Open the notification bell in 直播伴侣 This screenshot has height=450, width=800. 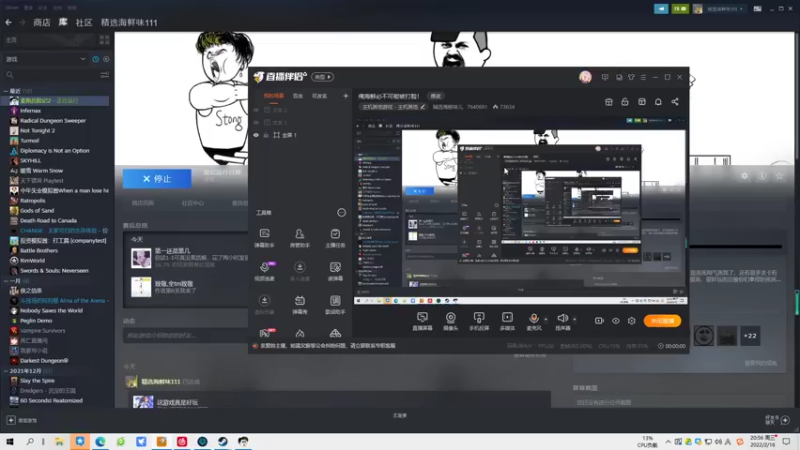pos(658,102)
